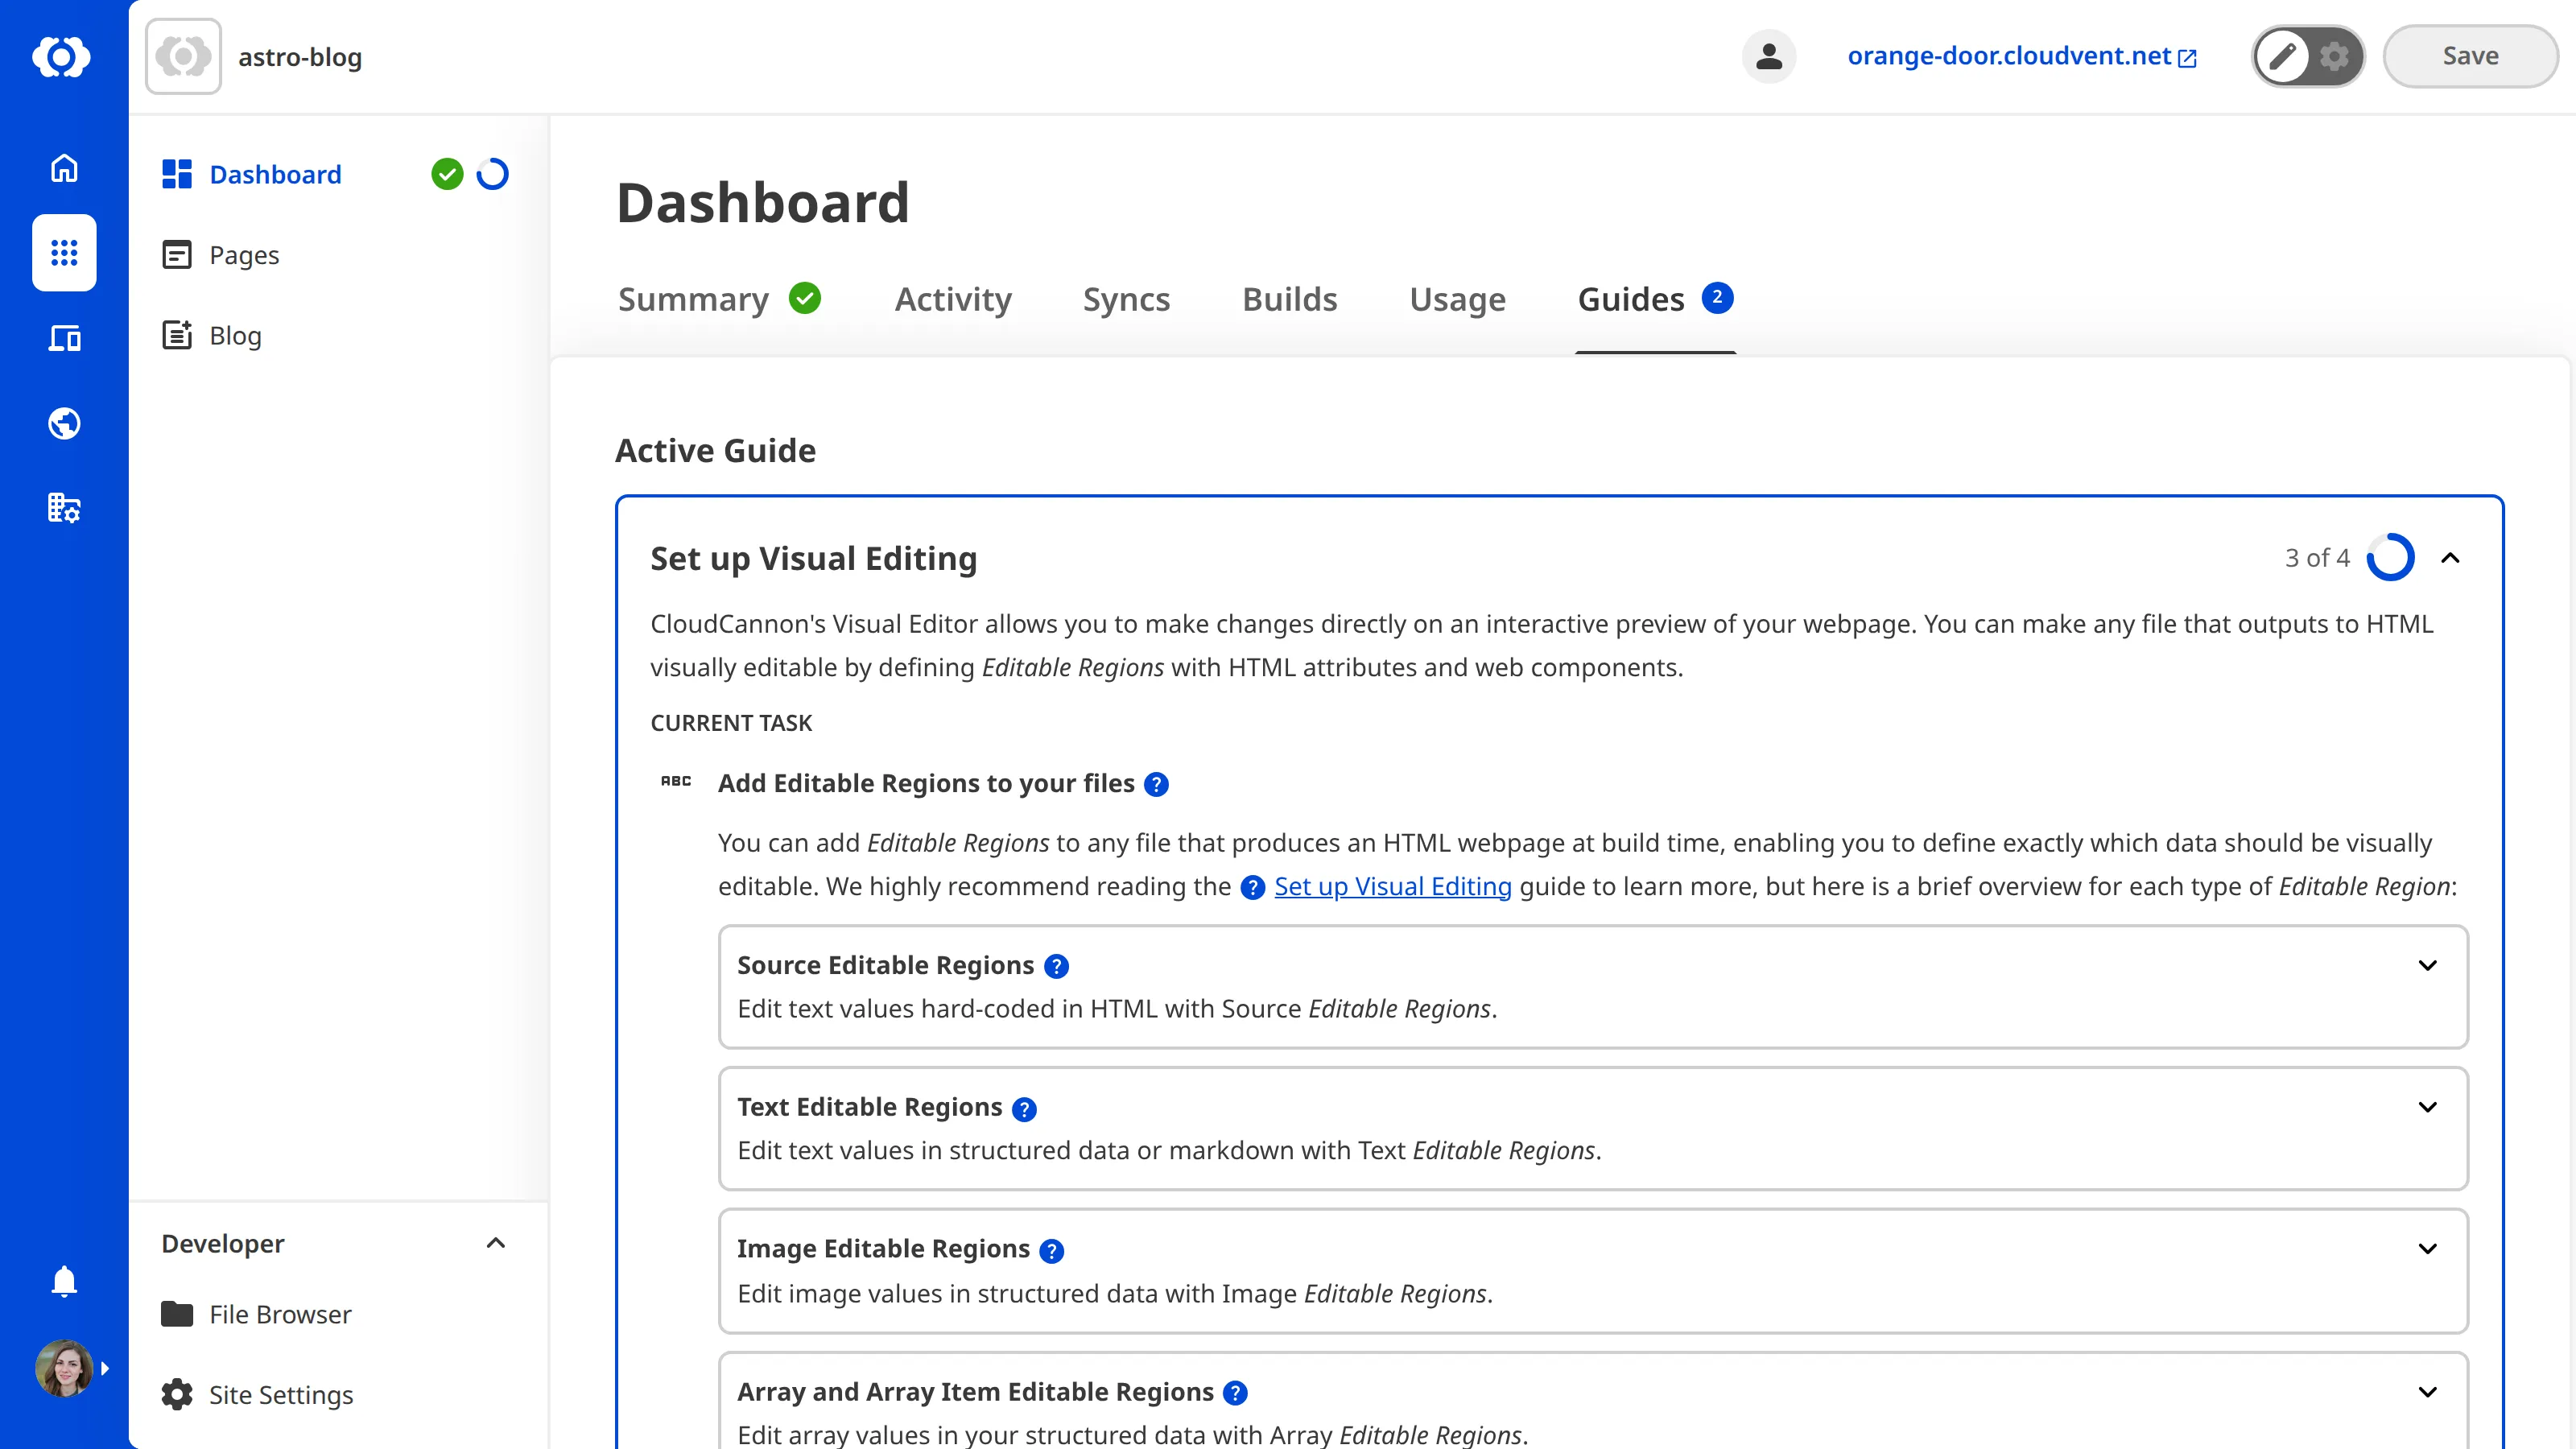The width and height of the screenshot is (2576, 1449).
Task: Click the help icon beside Source Editable Regions
Action: 1056,966
